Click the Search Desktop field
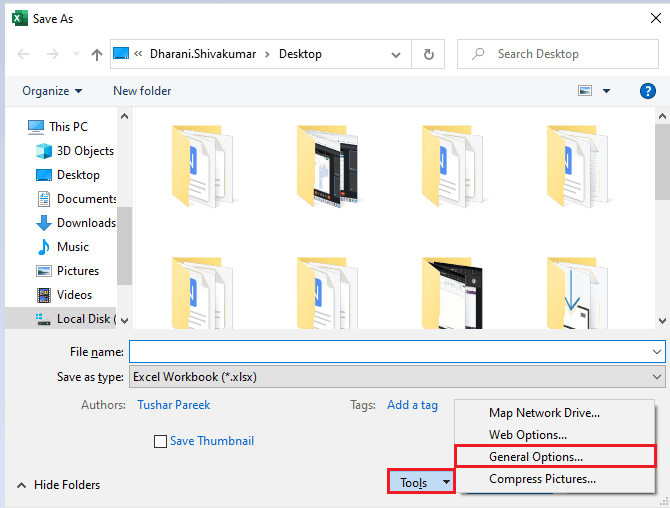Viewport: 670px width, 508px height. (558, 54)
